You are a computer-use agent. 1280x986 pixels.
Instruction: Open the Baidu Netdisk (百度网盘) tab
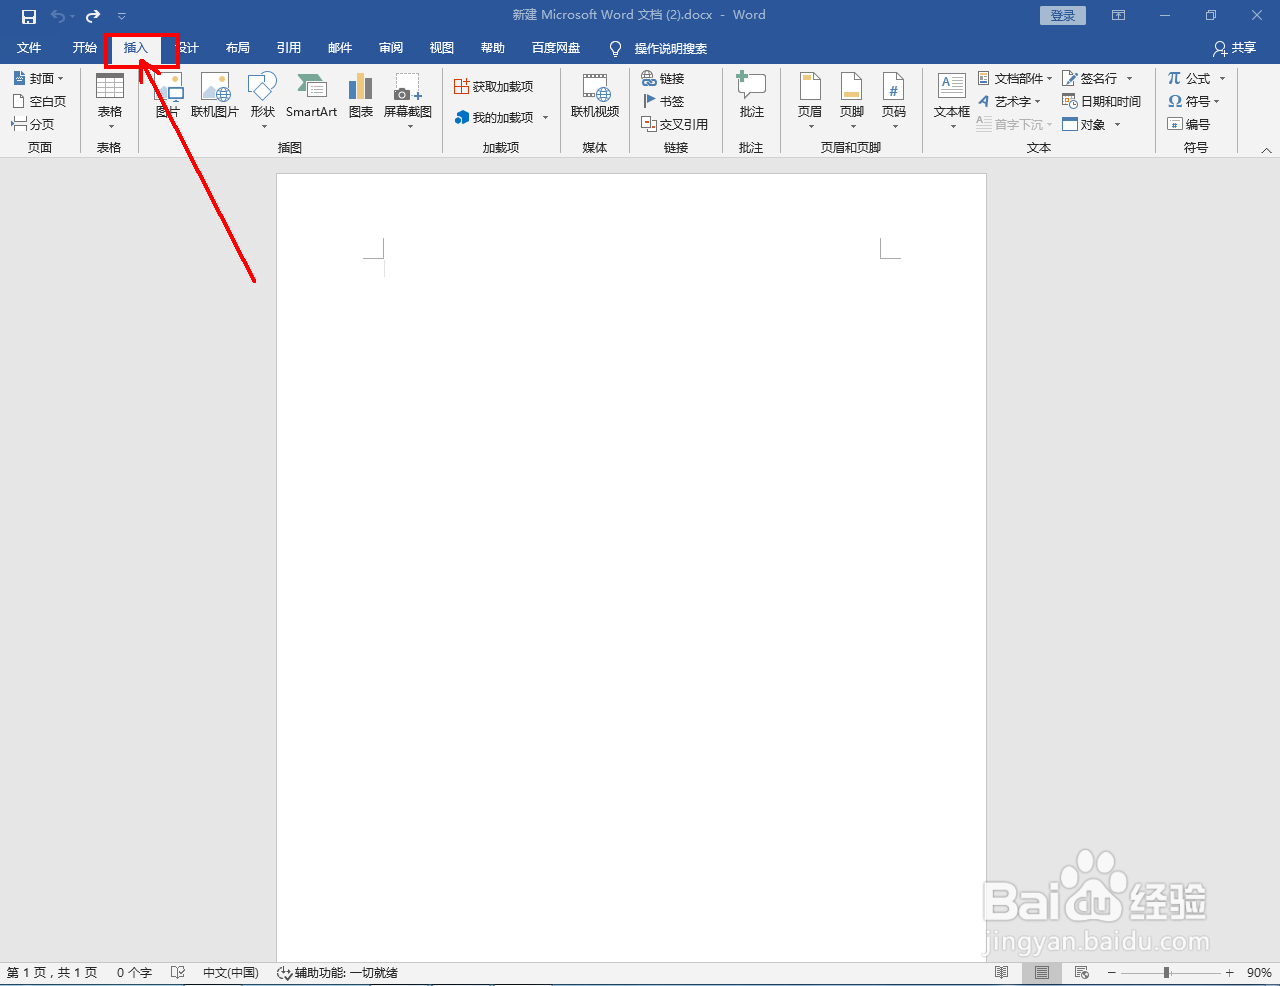pyautogui.click(x=556, y=48)
